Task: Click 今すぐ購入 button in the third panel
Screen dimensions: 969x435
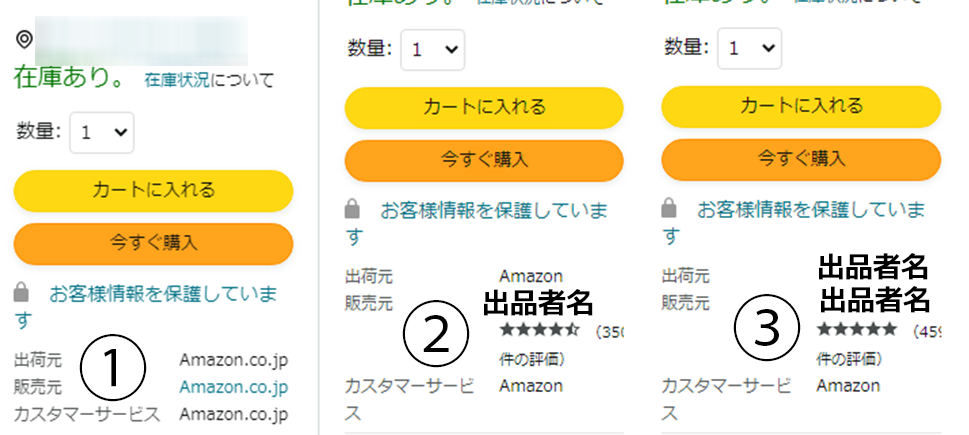Action: click(x=801, y=160)
